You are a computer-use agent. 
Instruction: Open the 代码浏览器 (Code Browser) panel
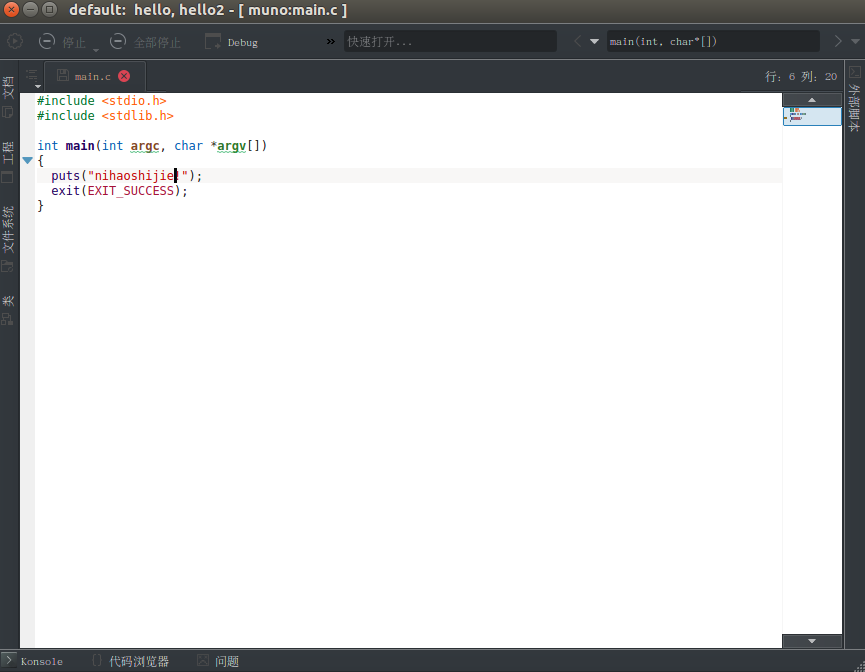(130, 661)
